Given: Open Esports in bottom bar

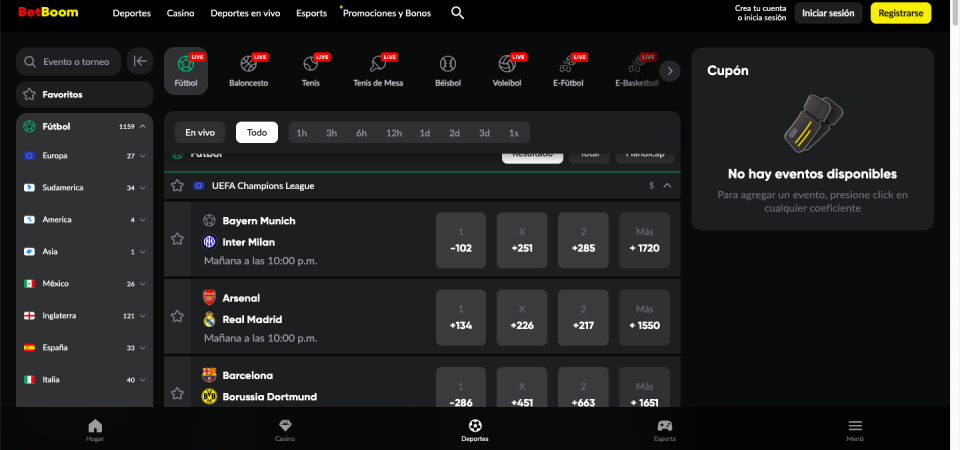Looking at the screenshot, I should pyautogui.click(x=665, y=430).
